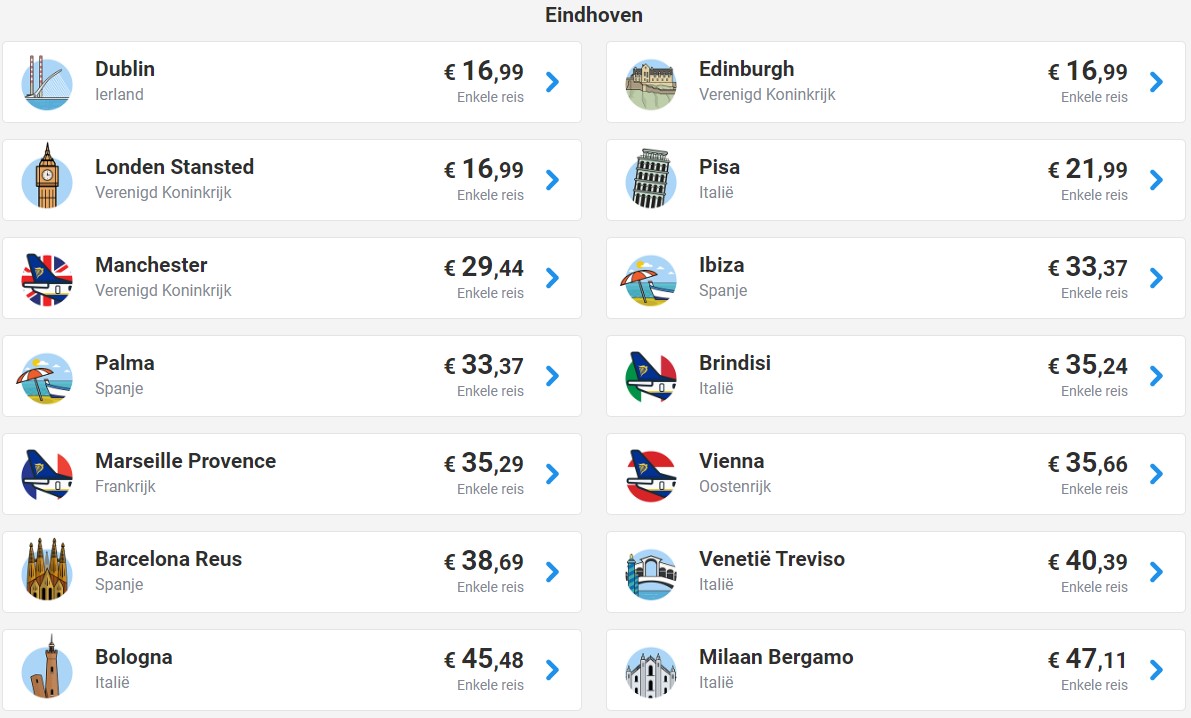
Task: Click the blue chevron next to Palma
Action: [x=553, y=376]
